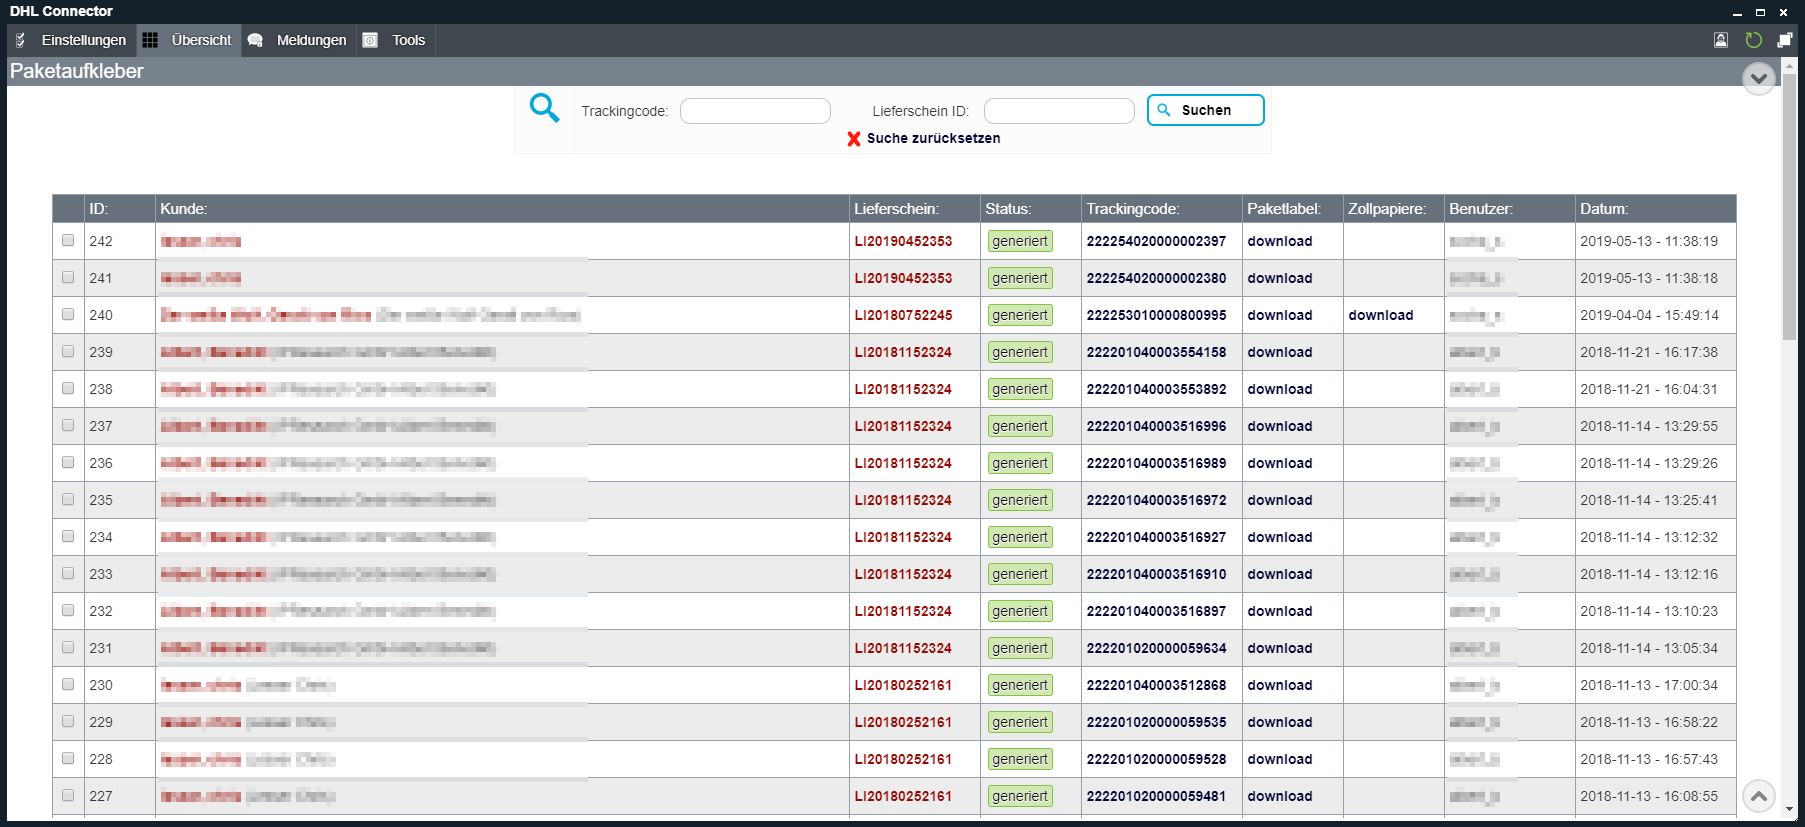This screenshot has width=1805, height=827.
Task: Click the user profile icon top right
Action: click(1721, 40)
